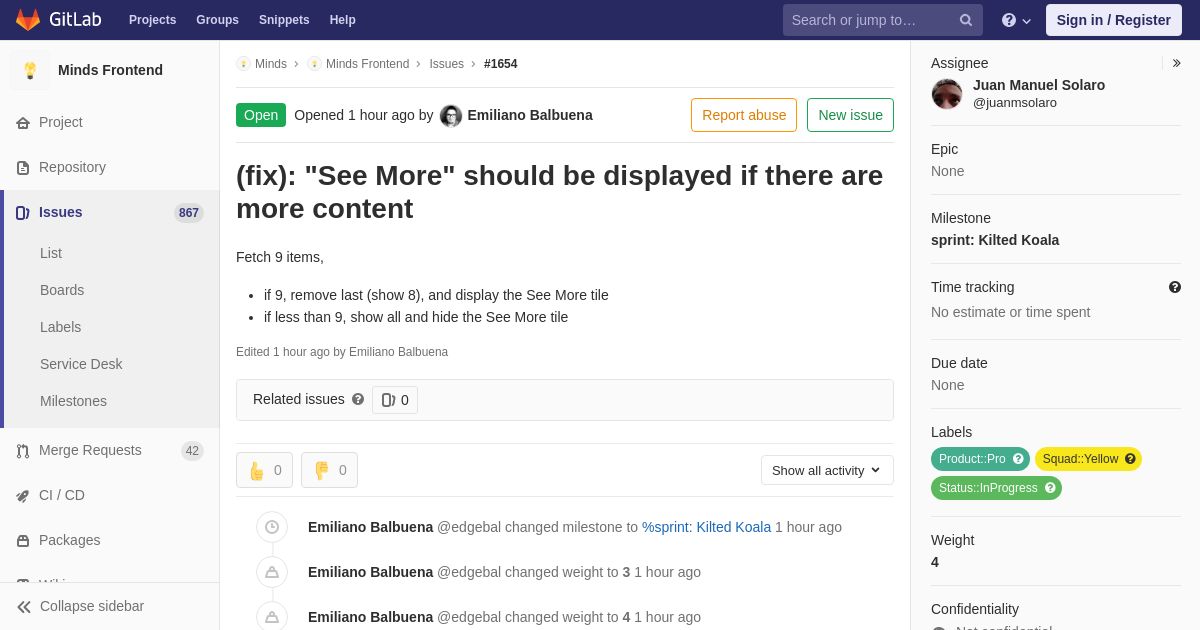Click the Merge Requests icon in sidebar
The width and height of the screenshot is (1200, 630).
pos(23,451)
